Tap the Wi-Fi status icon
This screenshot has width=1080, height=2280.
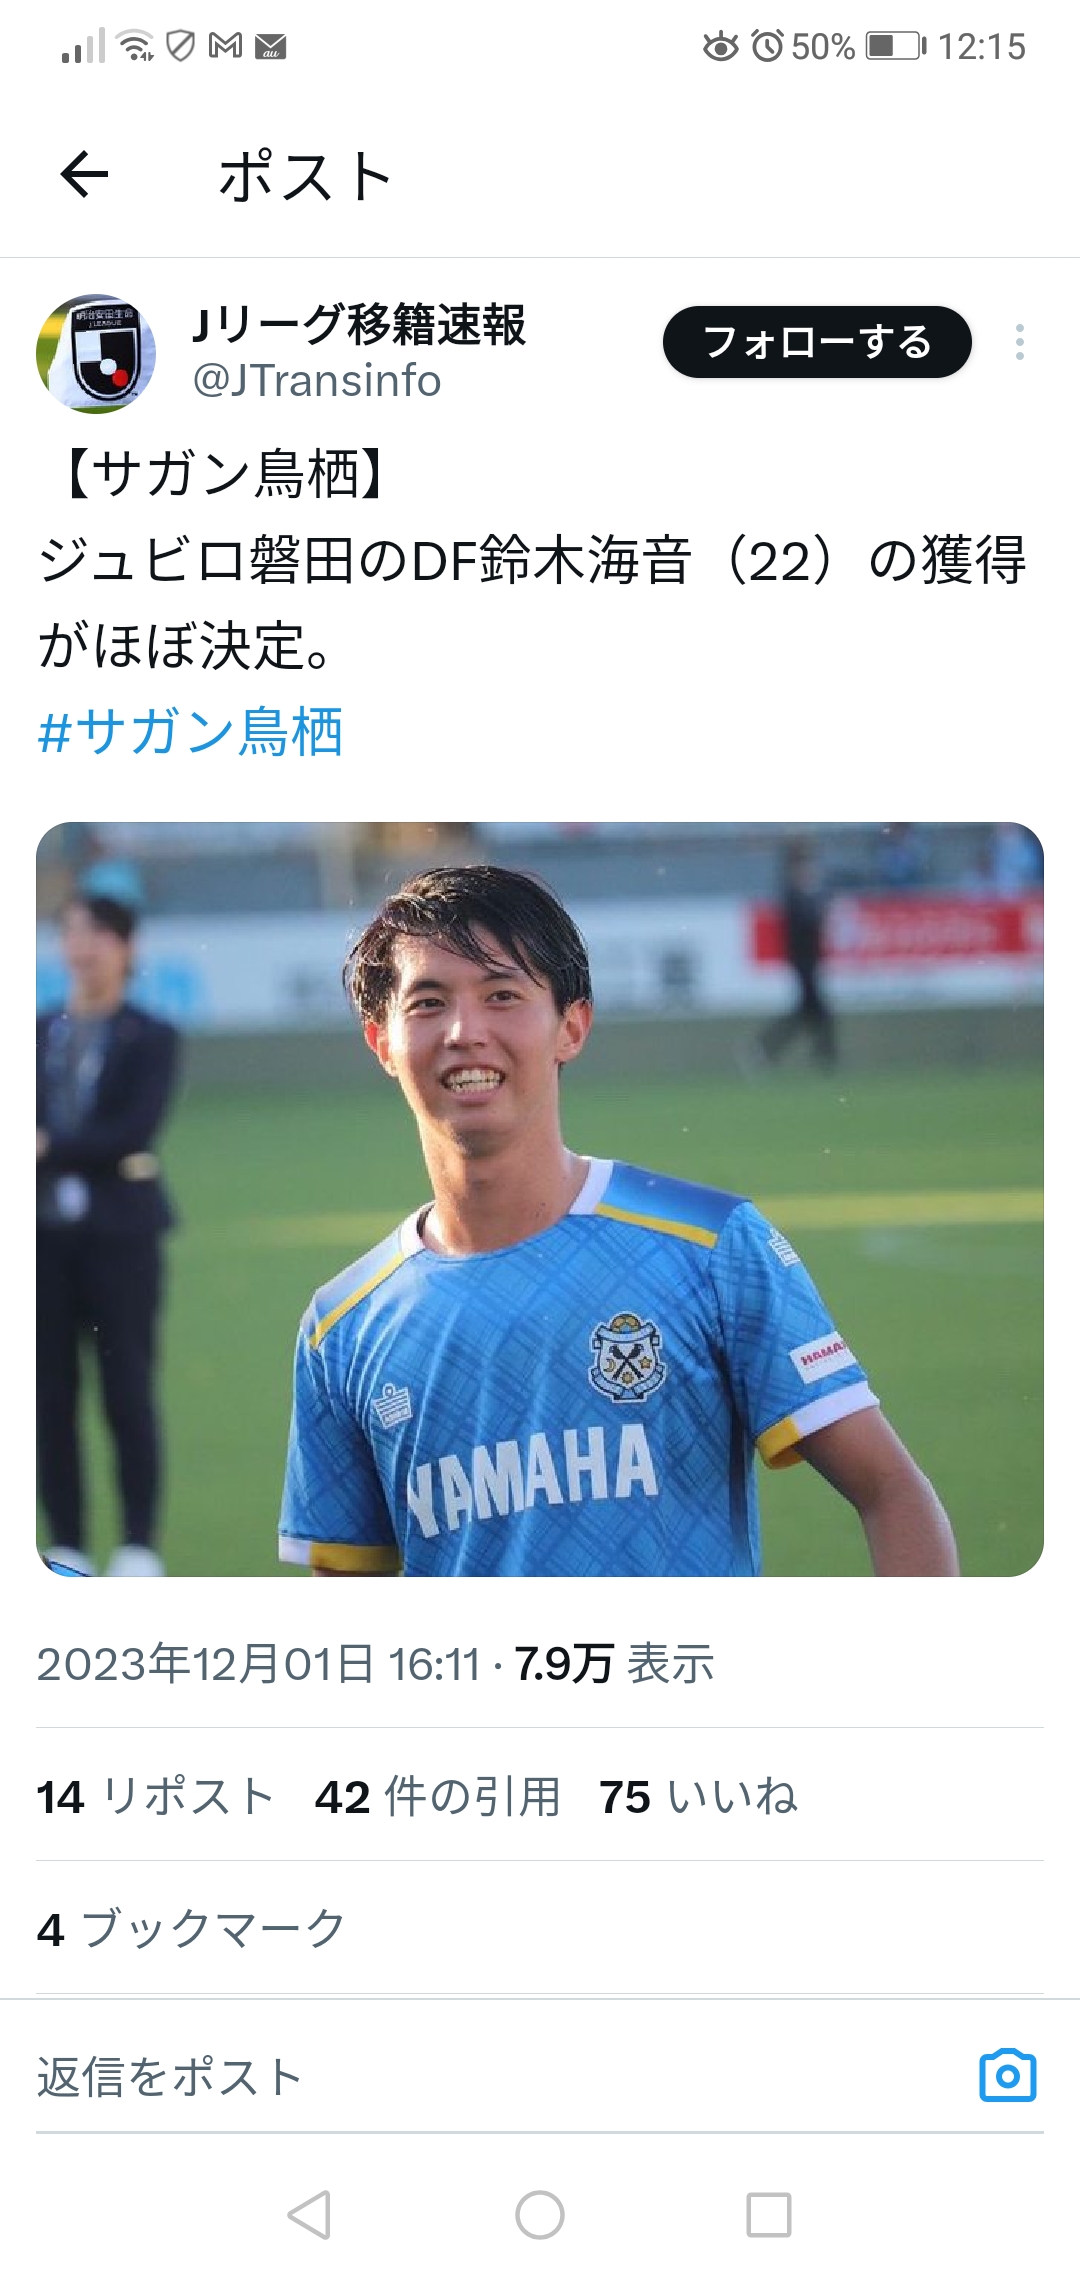click(x=135, y=46)
